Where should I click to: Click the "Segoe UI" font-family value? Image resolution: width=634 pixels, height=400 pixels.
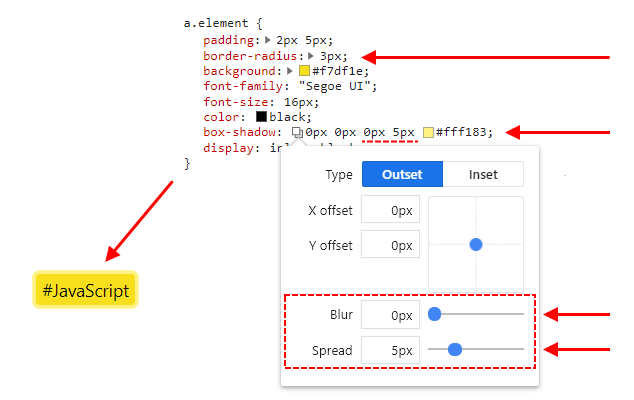334,86
